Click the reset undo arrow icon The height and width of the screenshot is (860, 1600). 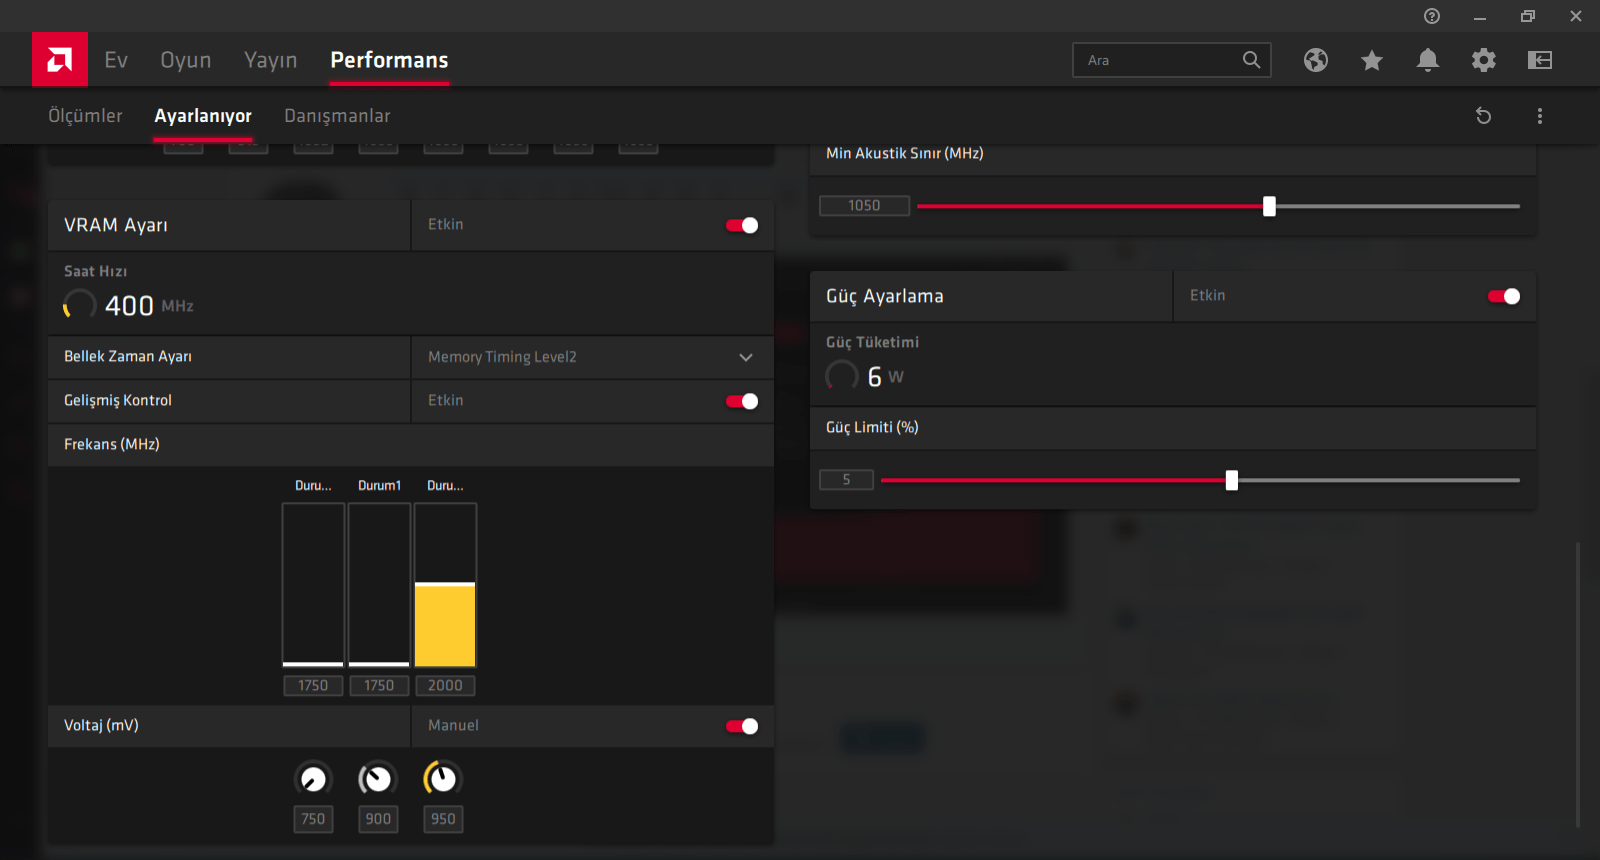click(x=1484, y=116)
